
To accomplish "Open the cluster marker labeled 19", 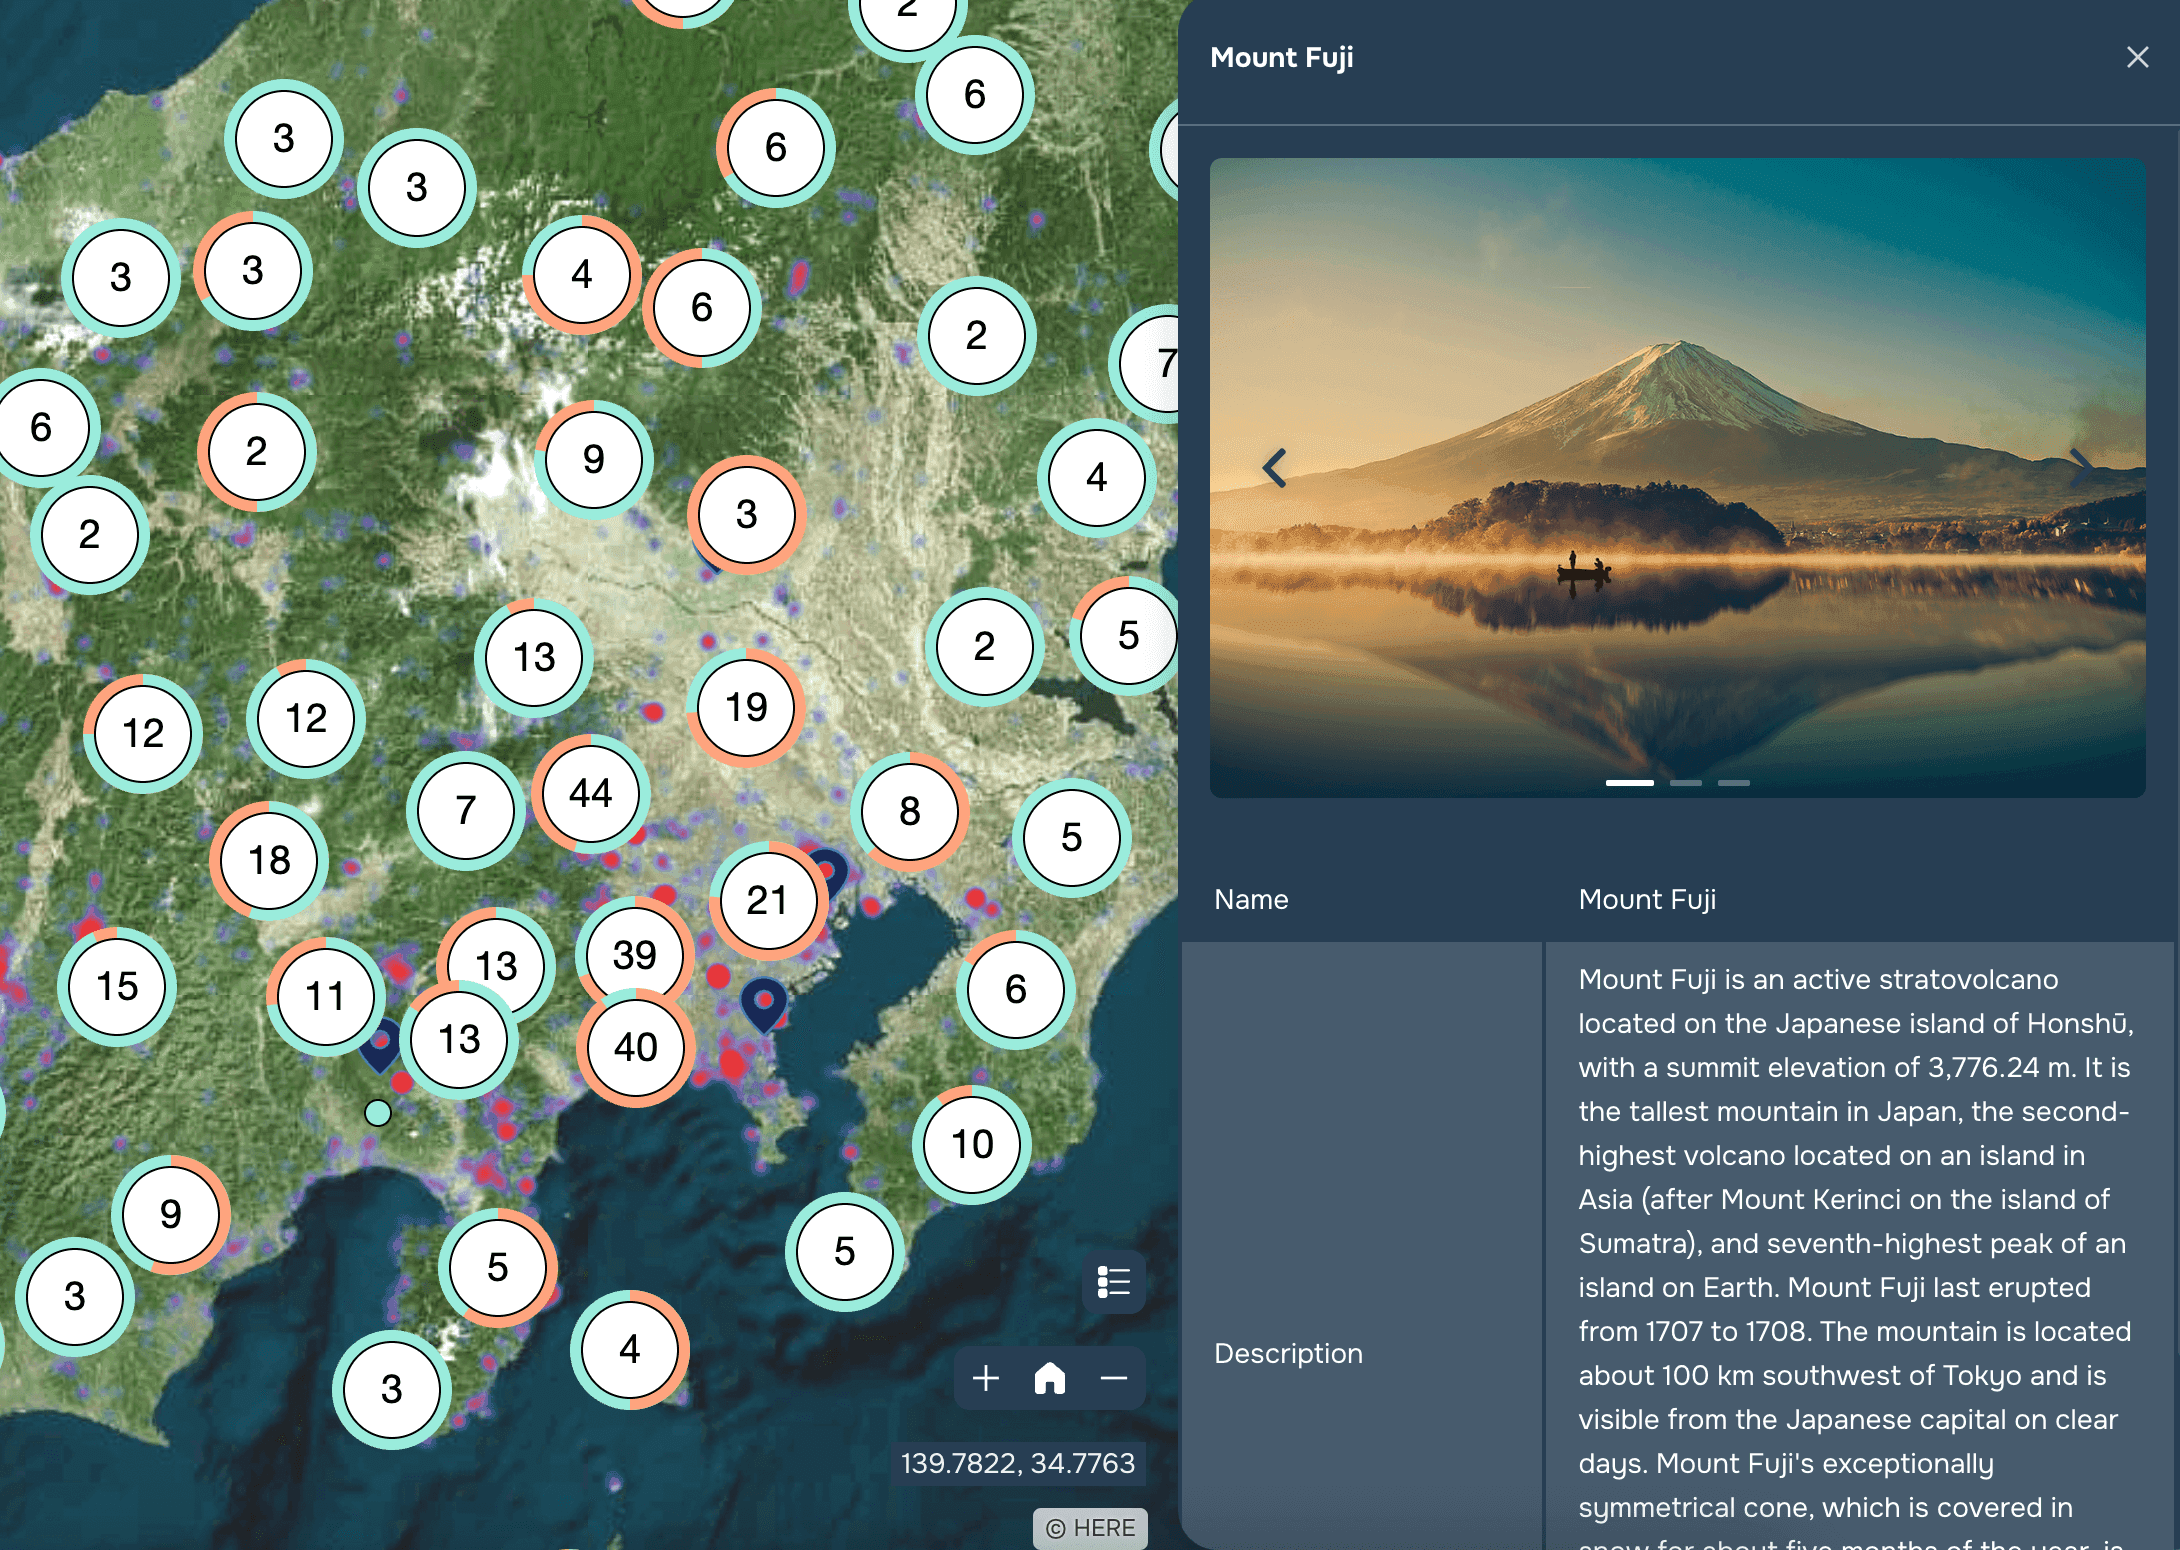I will pyautogui.click(x=746, y=707).
